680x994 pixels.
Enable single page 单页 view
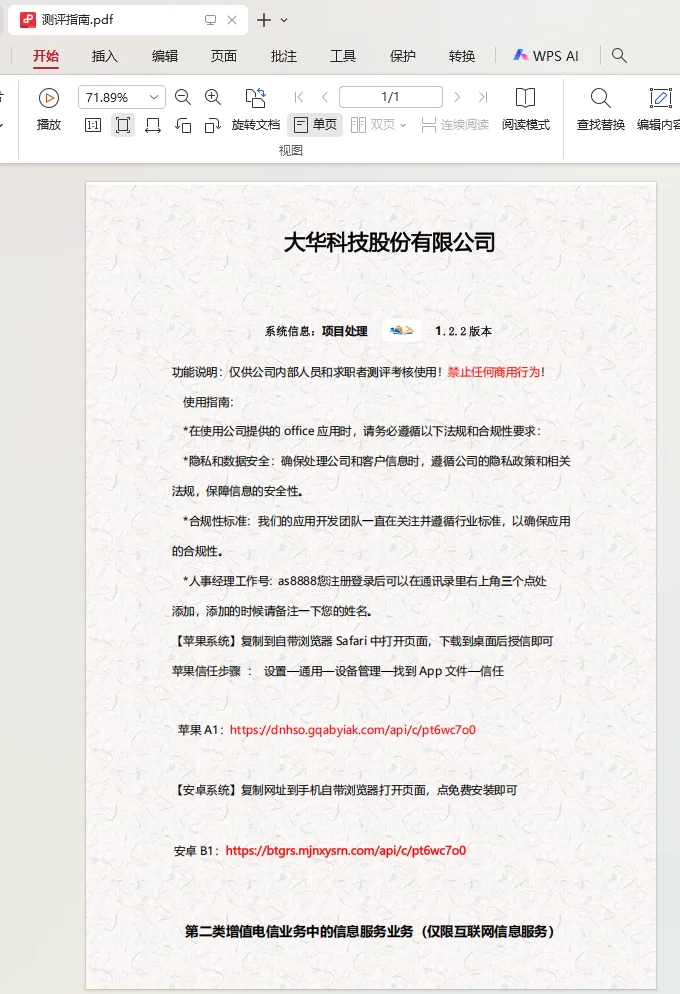point(316,125)
